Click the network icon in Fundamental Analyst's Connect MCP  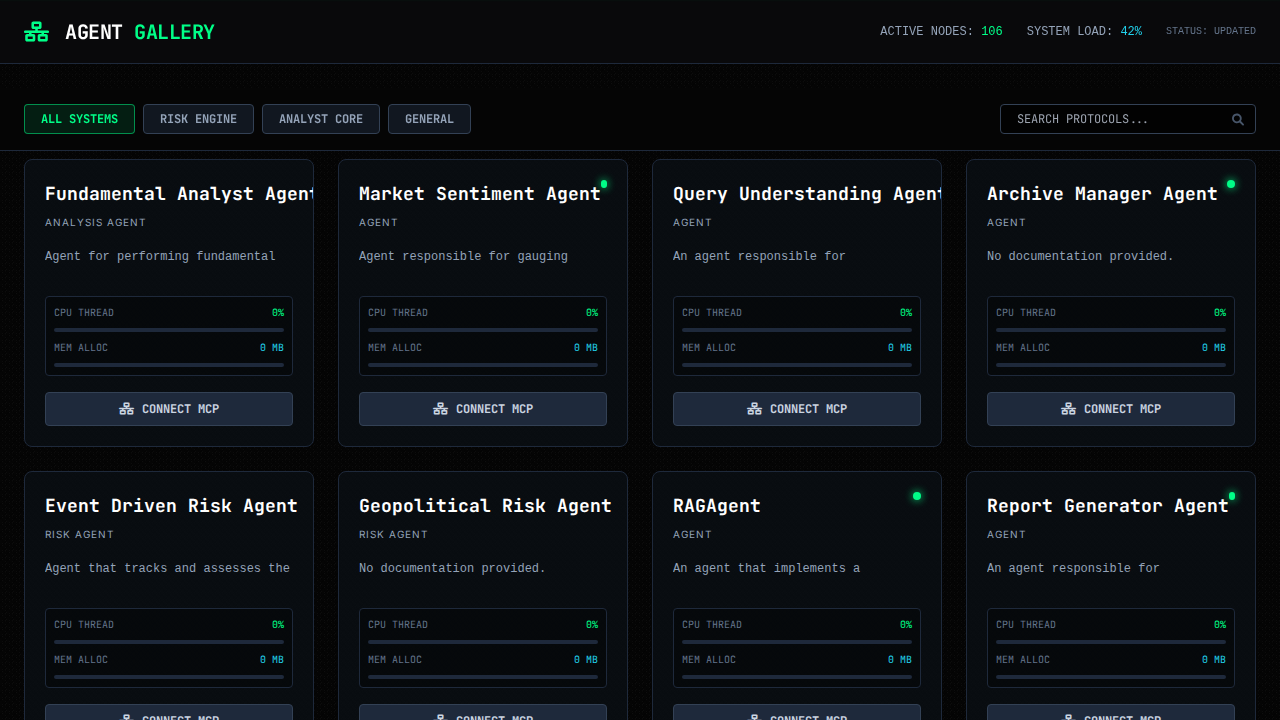tap(127, 409)
